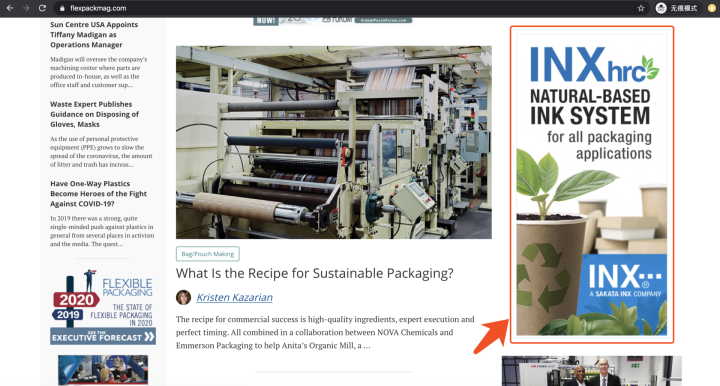This screenshot has width=720, height=386.
Task: Click the Executive Forecast double-chevron arrow
Action: (149, 337)
